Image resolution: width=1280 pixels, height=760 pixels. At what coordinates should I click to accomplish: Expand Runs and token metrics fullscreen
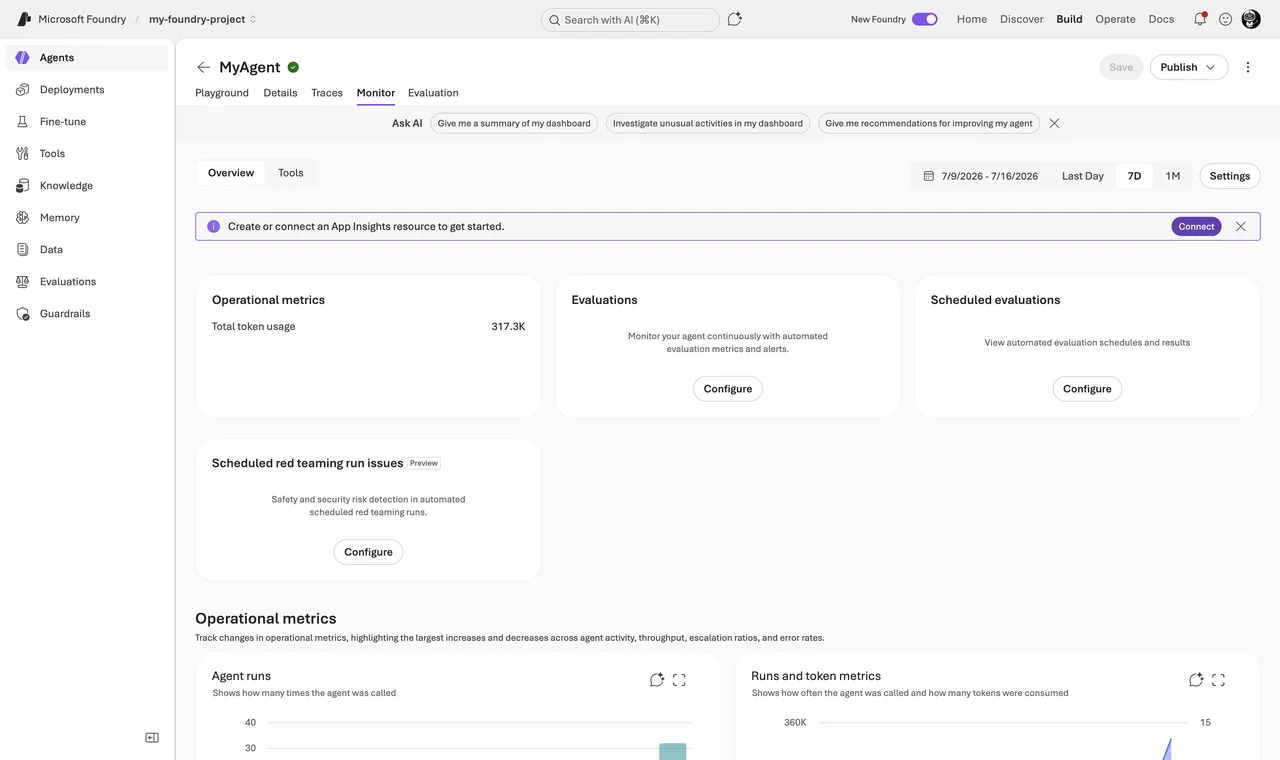(x=1218, y=680)
